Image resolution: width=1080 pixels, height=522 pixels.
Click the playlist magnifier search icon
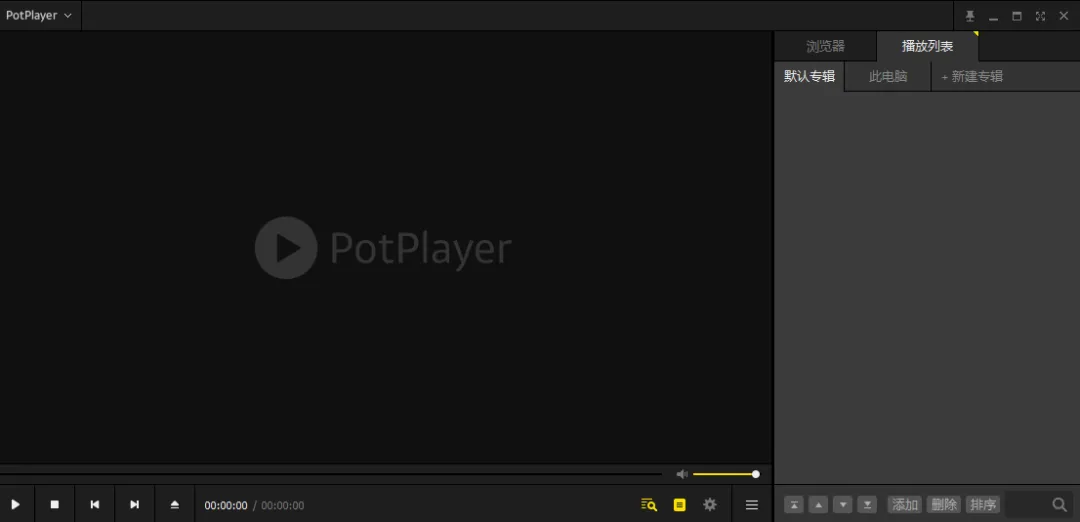coord(1060,505)
